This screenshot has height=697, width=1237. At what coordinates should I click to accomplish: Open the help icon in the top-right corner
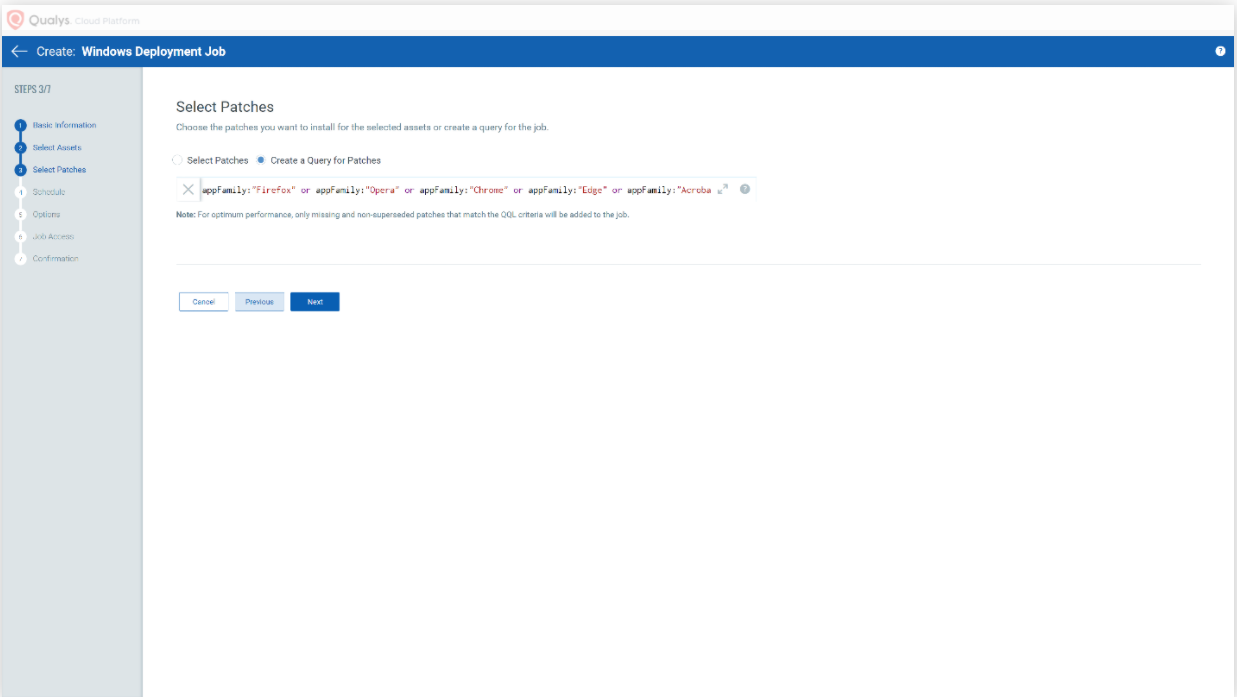click(x=1220, y=52)
